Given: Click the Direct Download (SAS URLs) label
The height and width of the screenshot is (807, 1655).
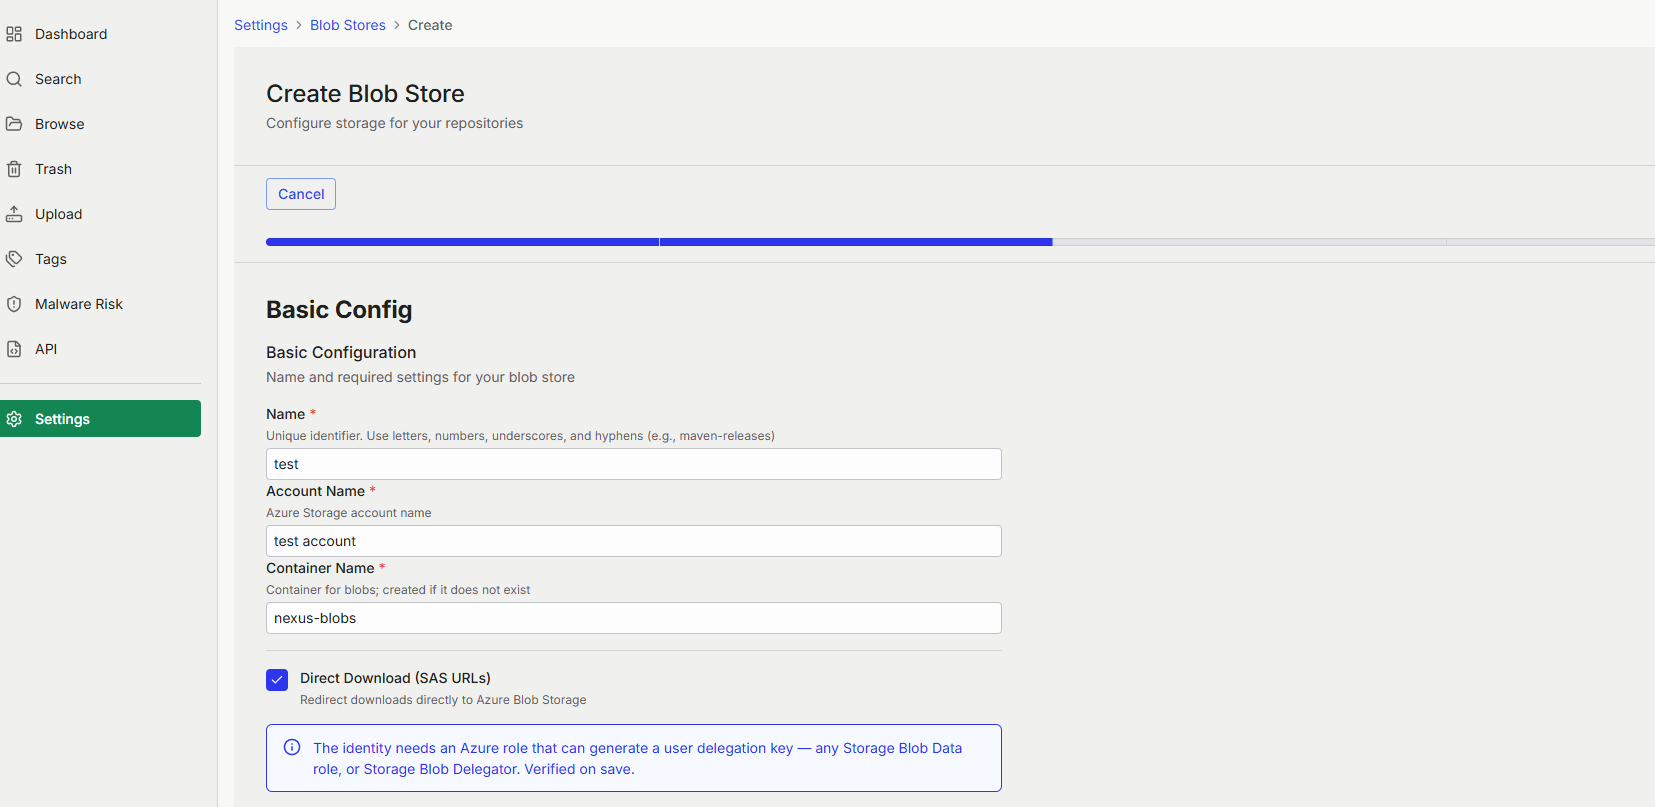Looking at the screenshot, I should (395, 678).
